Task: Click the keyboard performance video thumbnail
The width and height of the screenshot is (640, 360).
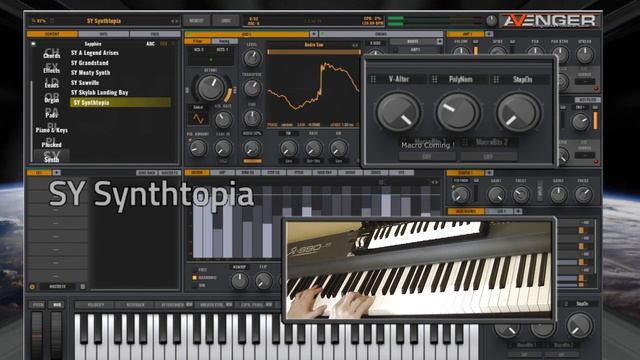Action: pyautogui.click(x=419, y=270)
